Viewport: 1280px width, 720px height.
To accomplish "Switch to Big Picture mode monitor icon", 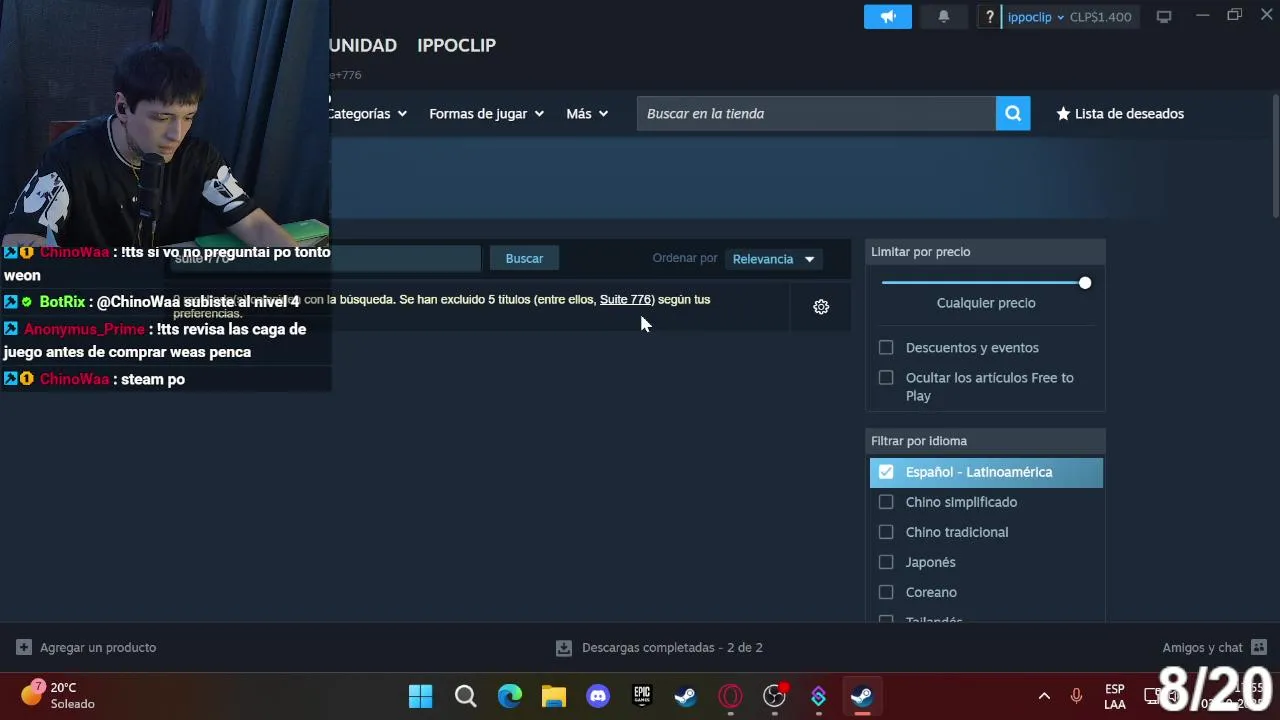I will (x=1164, y=17).
